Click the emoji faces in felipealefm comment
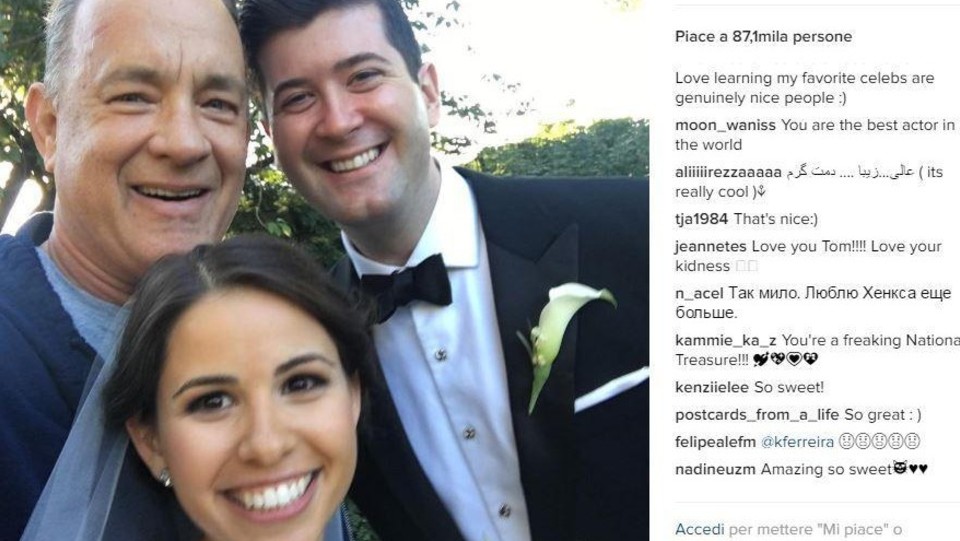Image resolution: width=960 pixels, height=541 pixels. [879, 441]
